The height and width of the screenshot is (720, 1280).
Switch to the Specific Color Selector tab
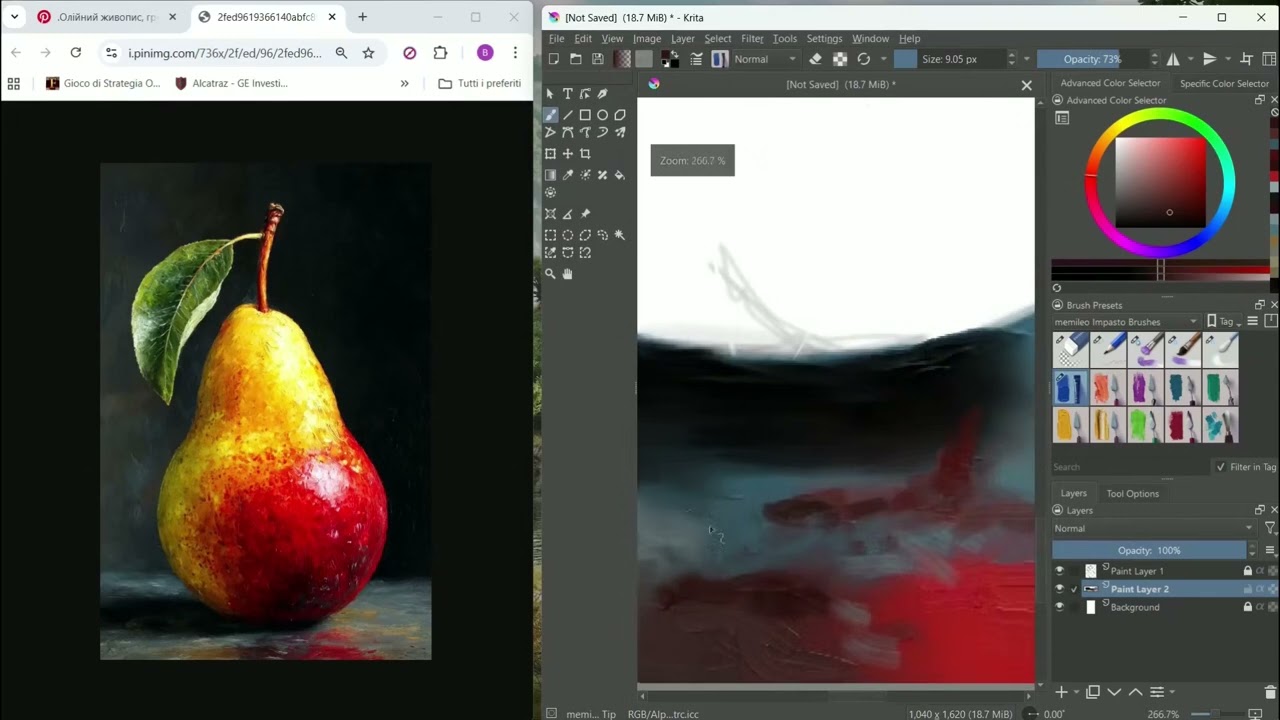coord(1224,83)
